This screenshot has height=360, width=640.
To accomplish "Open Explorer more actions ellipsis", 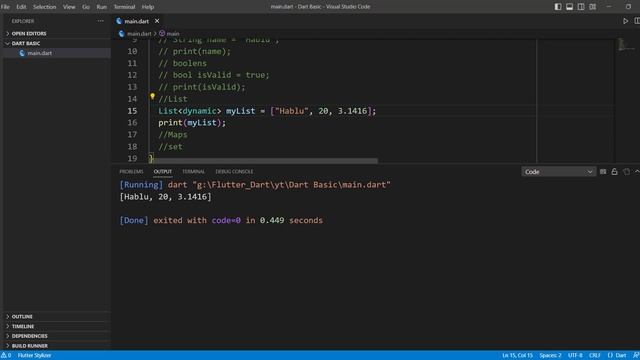I will tap(100, 21).
